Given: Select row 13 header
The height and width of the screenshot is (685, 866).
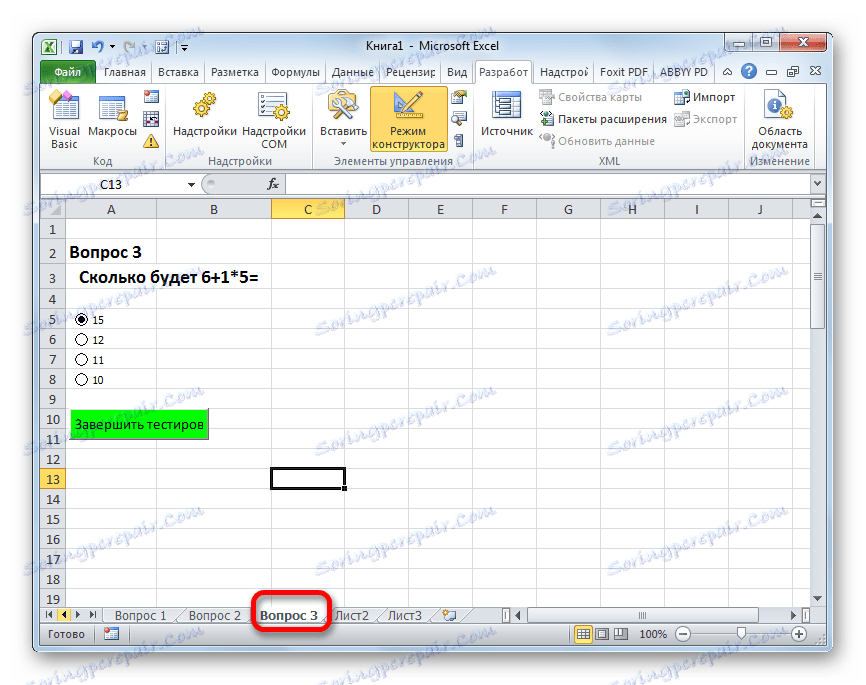Looking at the screenshot, I should [x=53, y=479].
